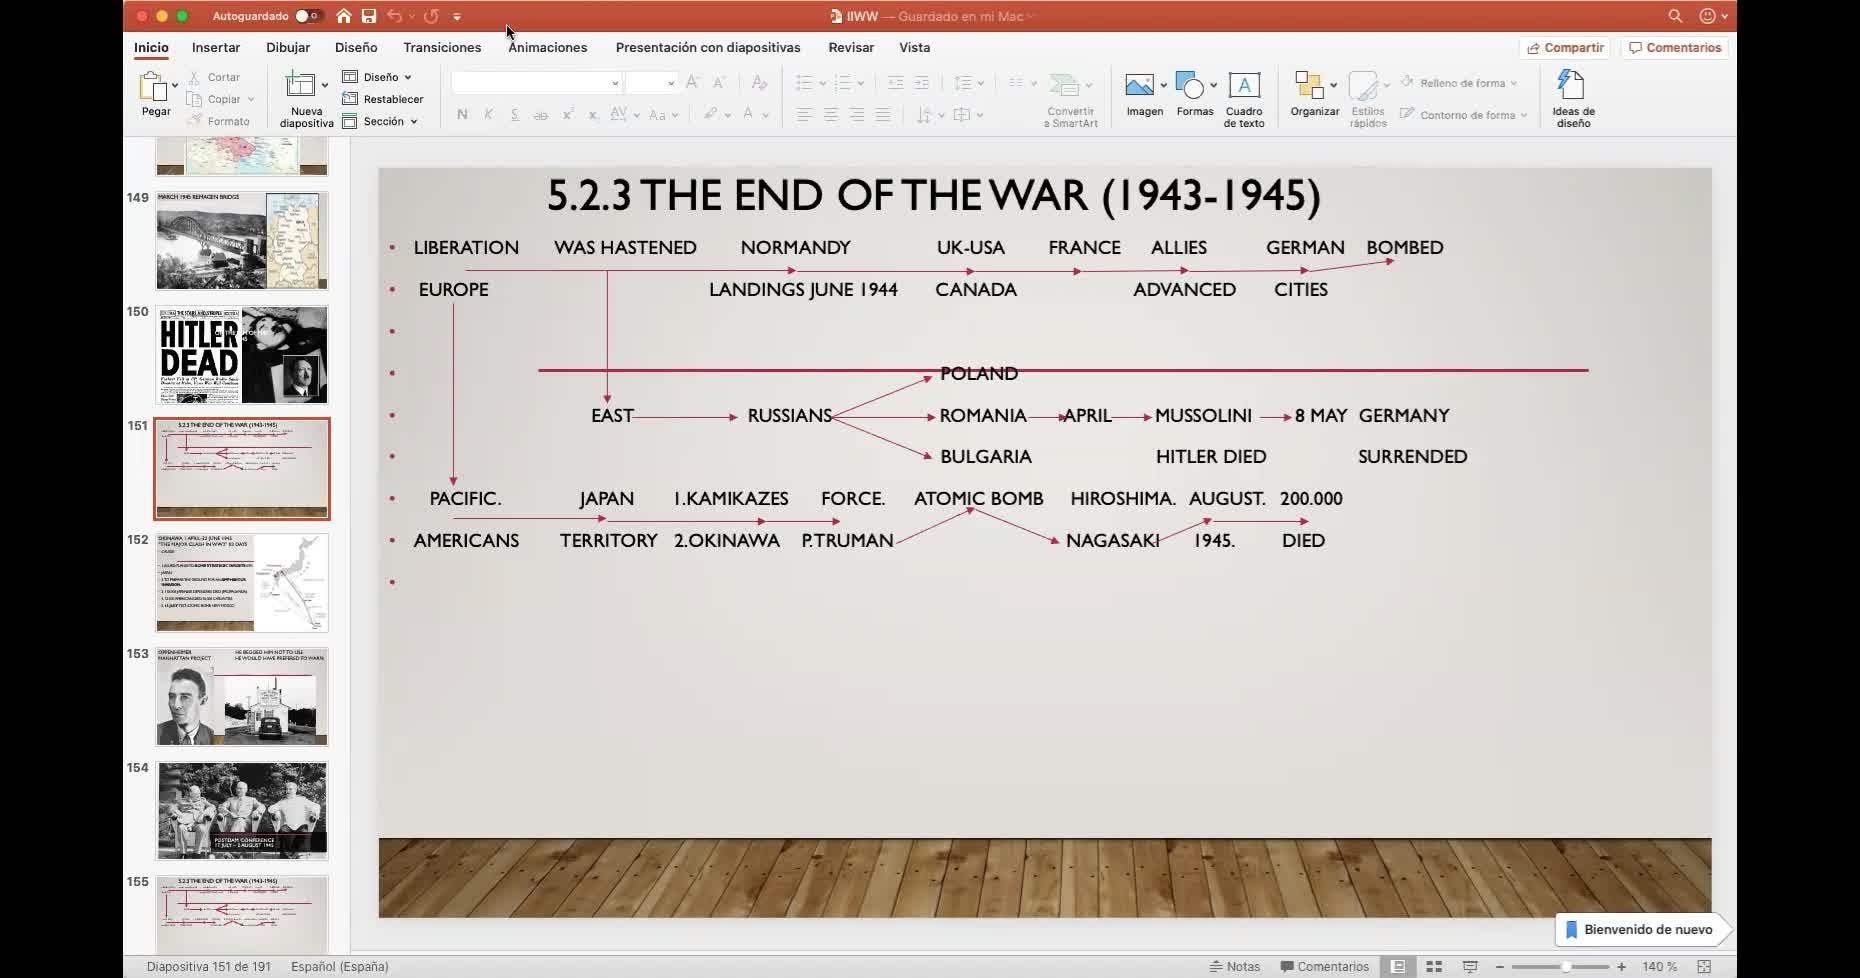Center the text alignment
This screenshot has width=1860, height=978.
tap(830, 115)
